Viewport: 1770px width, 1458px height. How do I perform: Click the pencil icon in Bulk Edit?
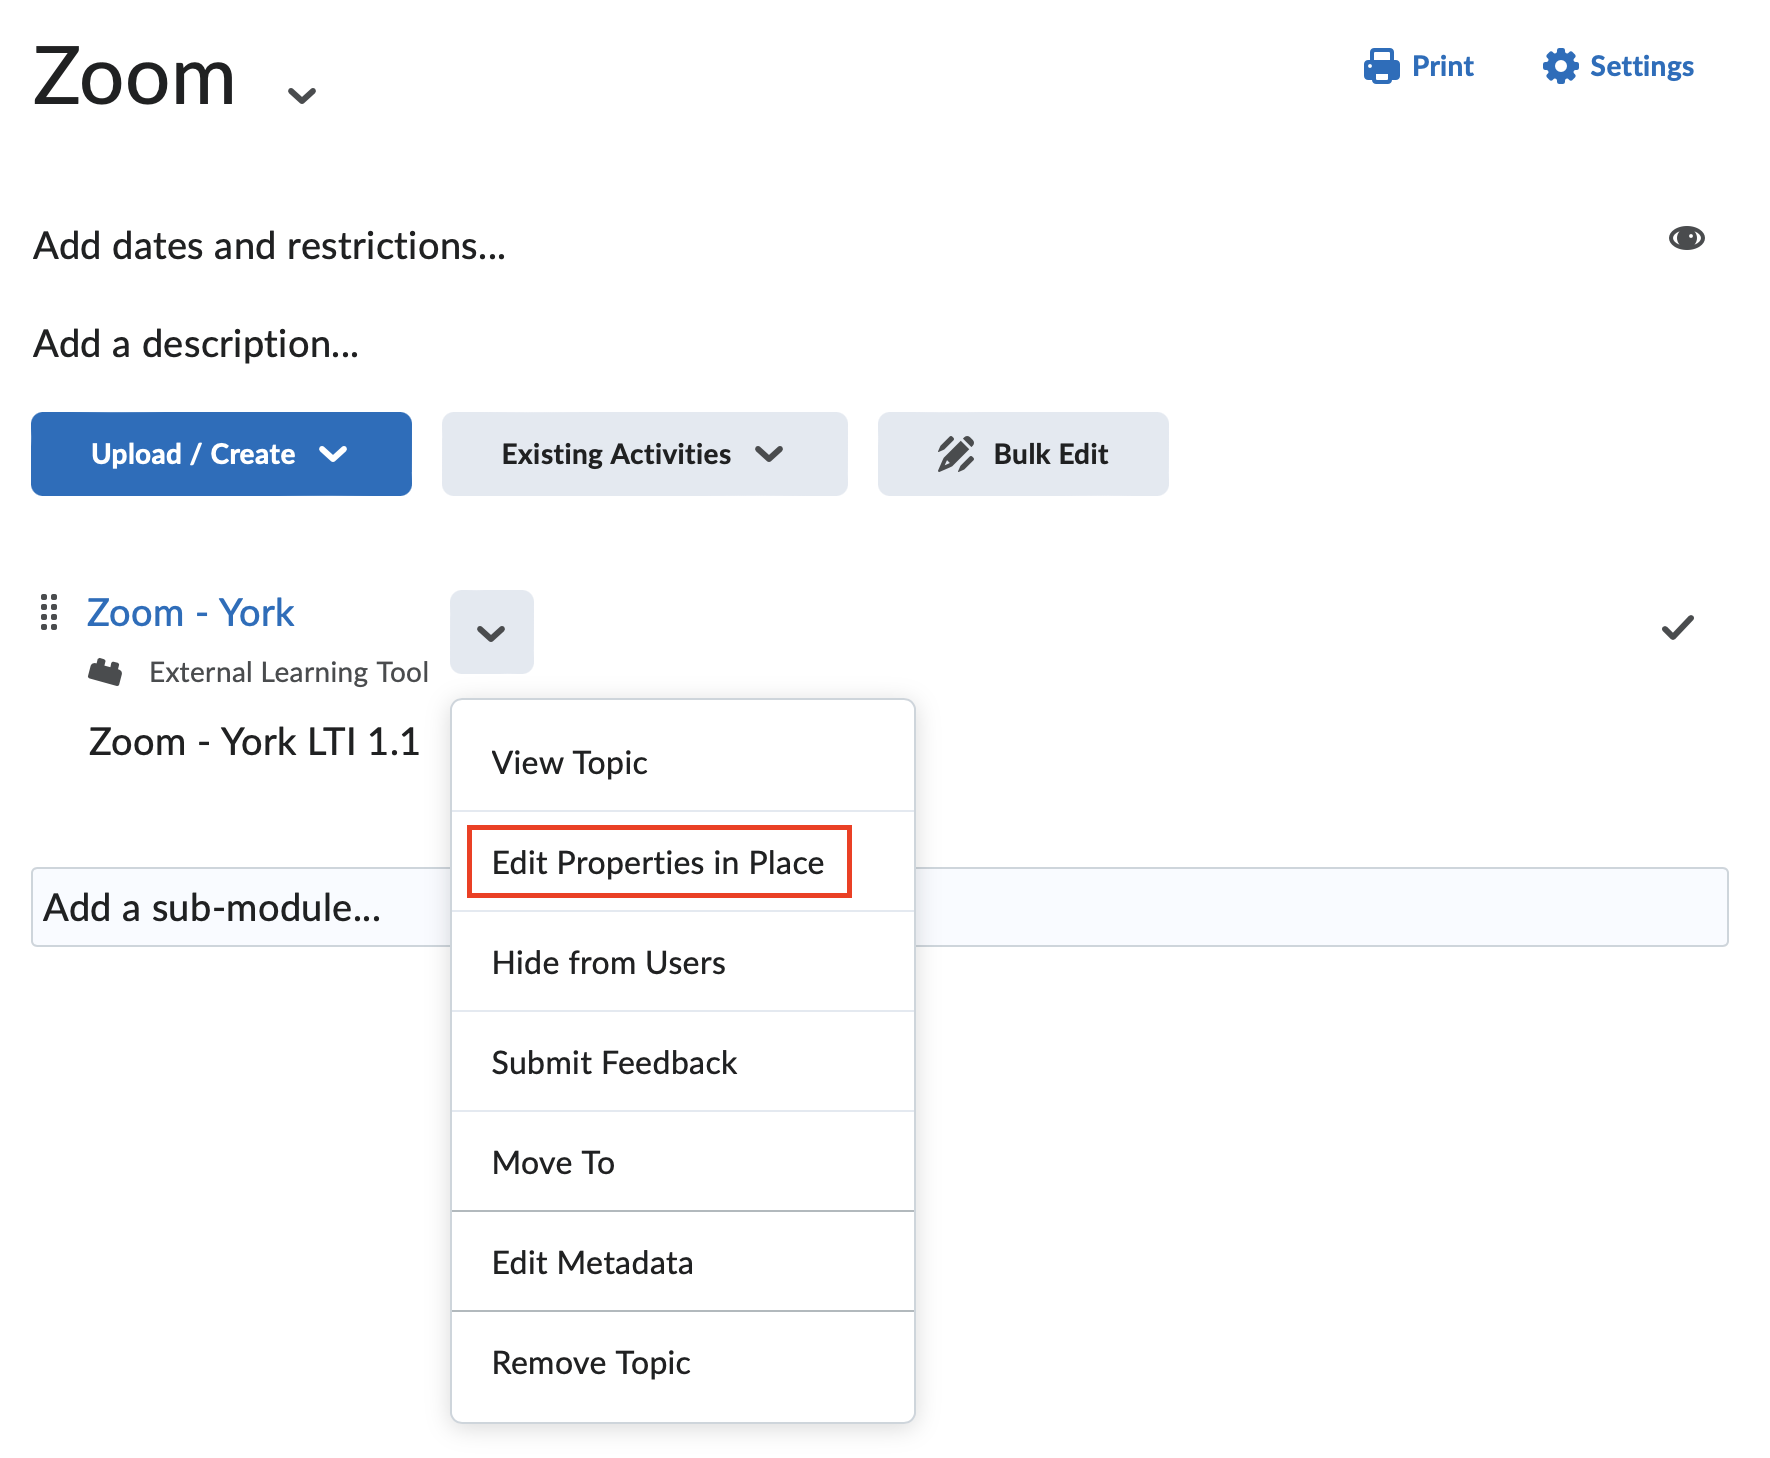click(955, 454)
